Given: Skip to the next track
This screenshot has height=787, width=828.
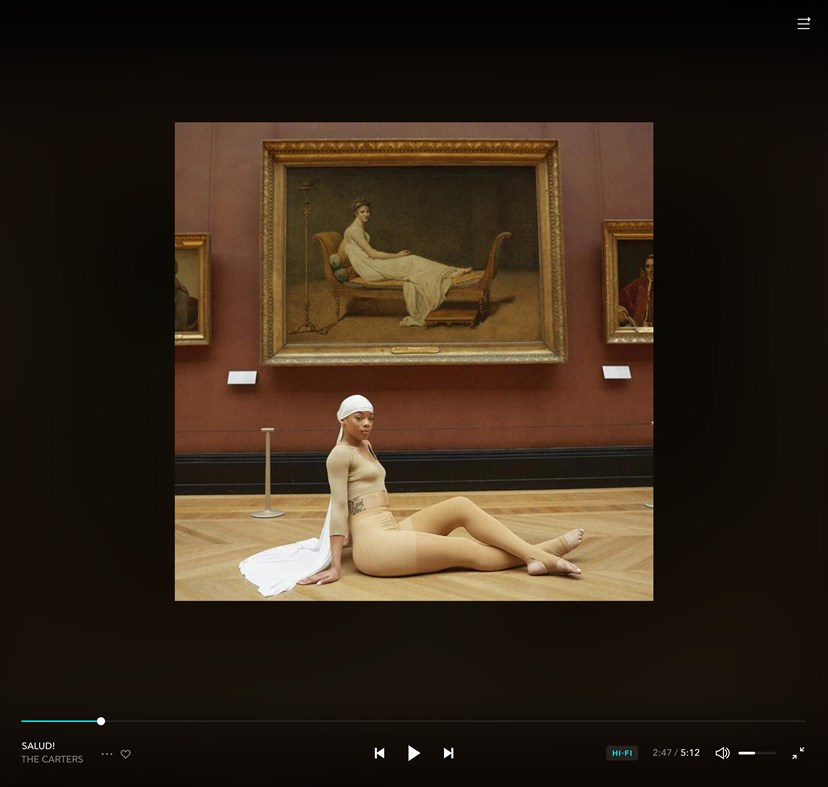Looking at the screenshot, I should 448,753.
